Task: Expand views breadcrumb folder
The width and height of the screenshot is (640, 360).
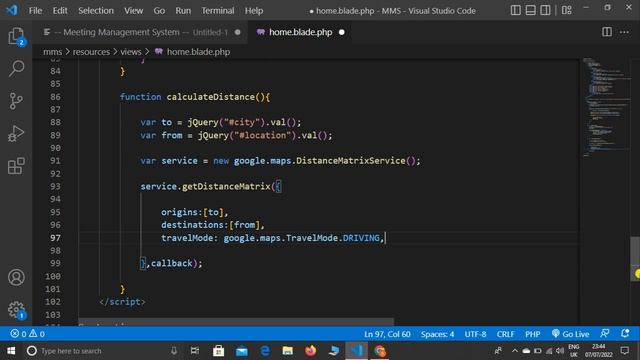Action: (131, 52)
